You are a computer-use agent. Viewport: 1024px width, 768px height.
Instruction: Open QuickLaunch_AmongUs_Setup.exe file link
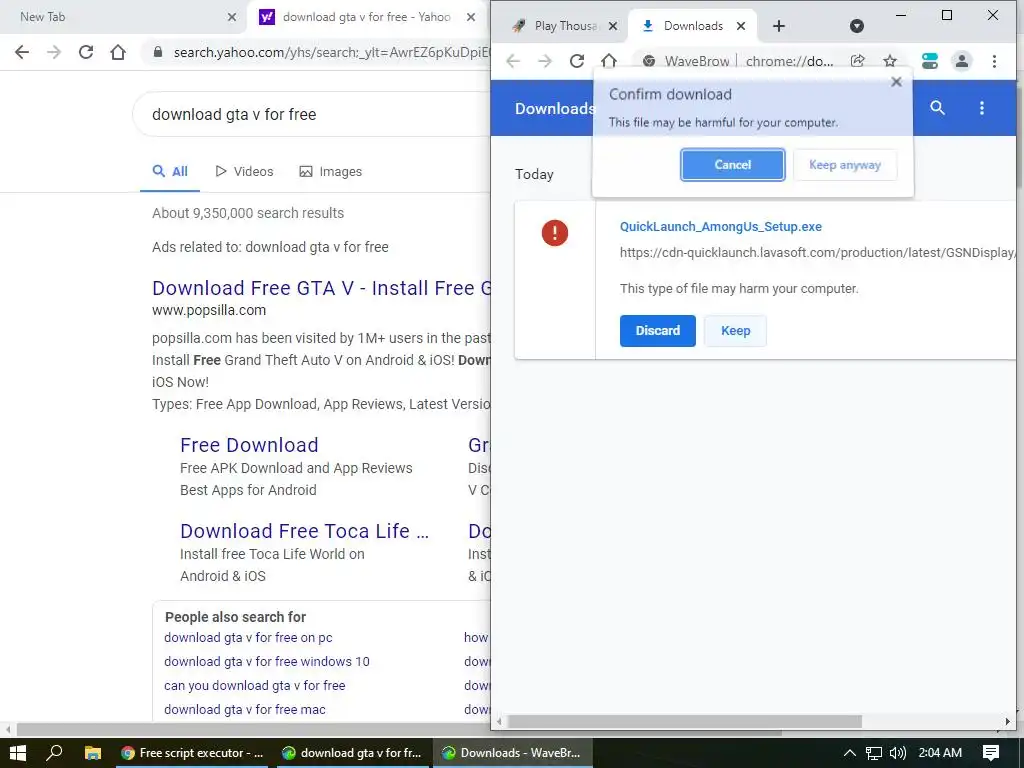(720, 227)
